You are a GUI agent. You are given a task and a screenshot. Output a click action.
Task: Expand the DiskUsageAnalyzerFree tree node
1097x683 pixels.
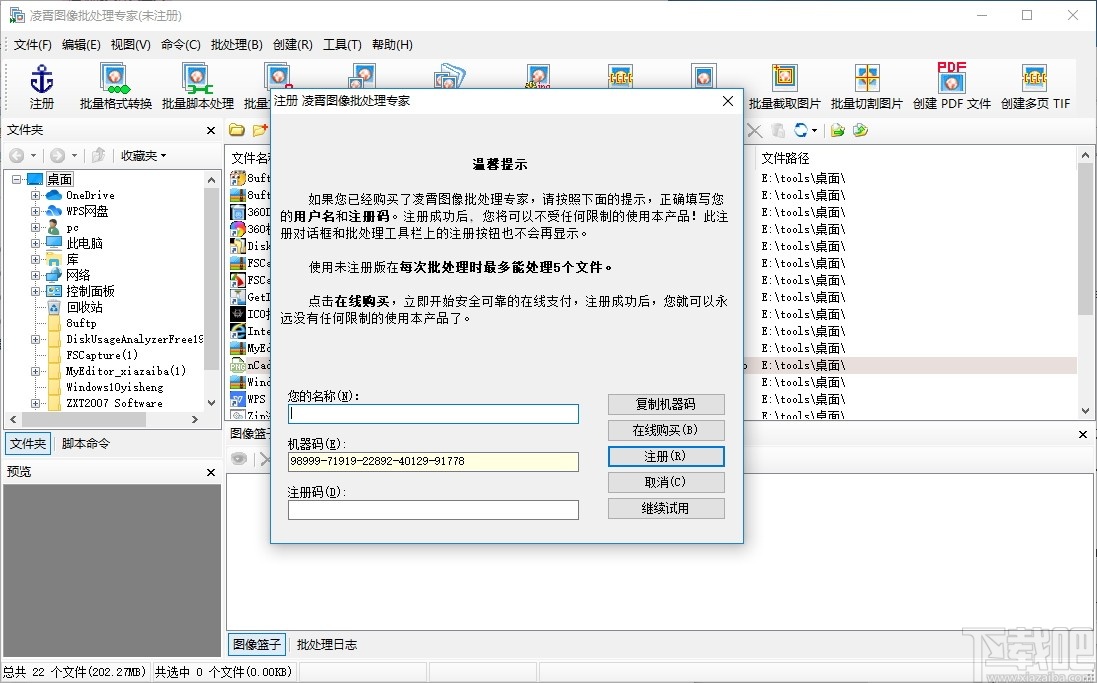(x=35, y=339)
